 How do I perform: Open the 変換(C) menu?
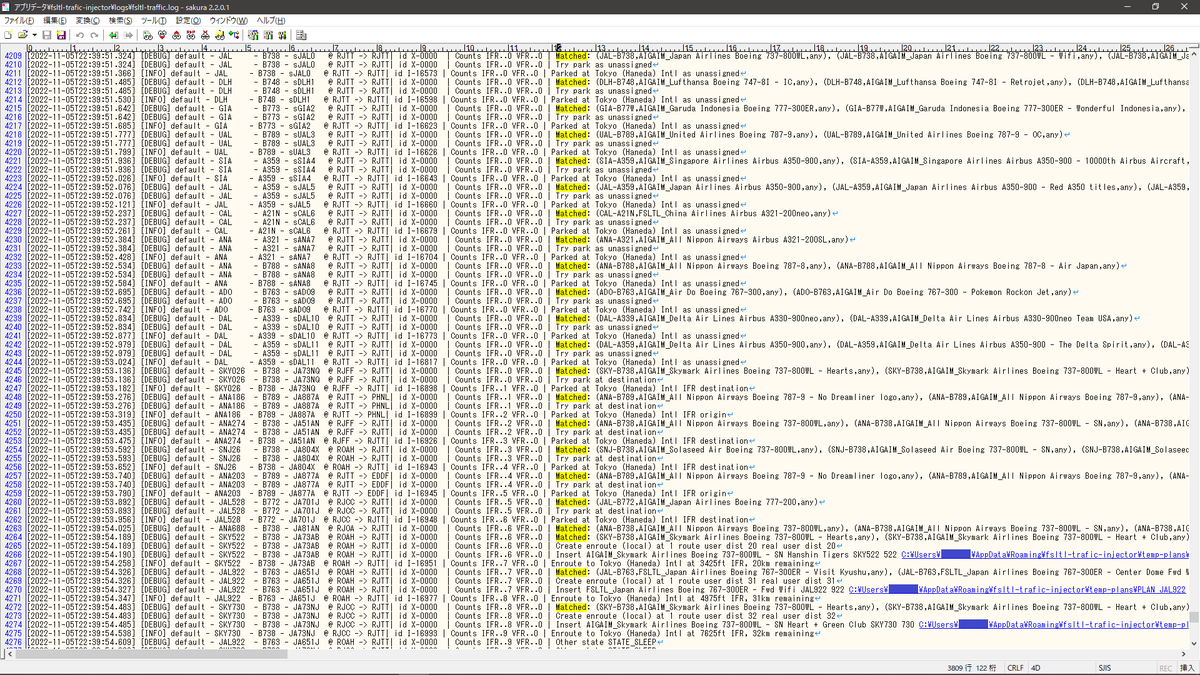(88, 20)
